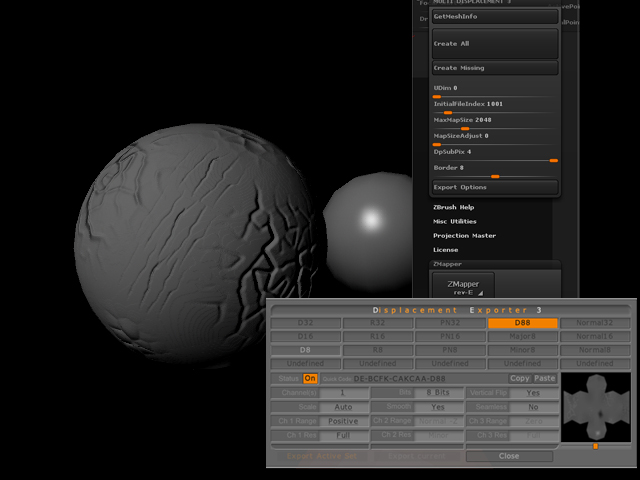Select the R16 preset
The height and width of the screenshot is (480, 640).
point(378,336)
